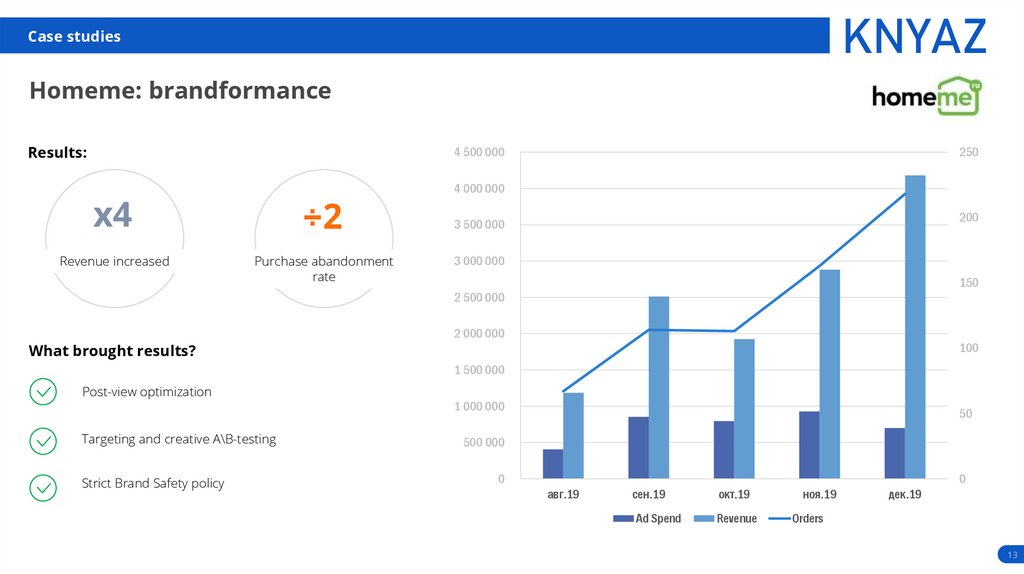
Task: Click the Ad Spend legend color swatch
Action: (x=622, y=519)
